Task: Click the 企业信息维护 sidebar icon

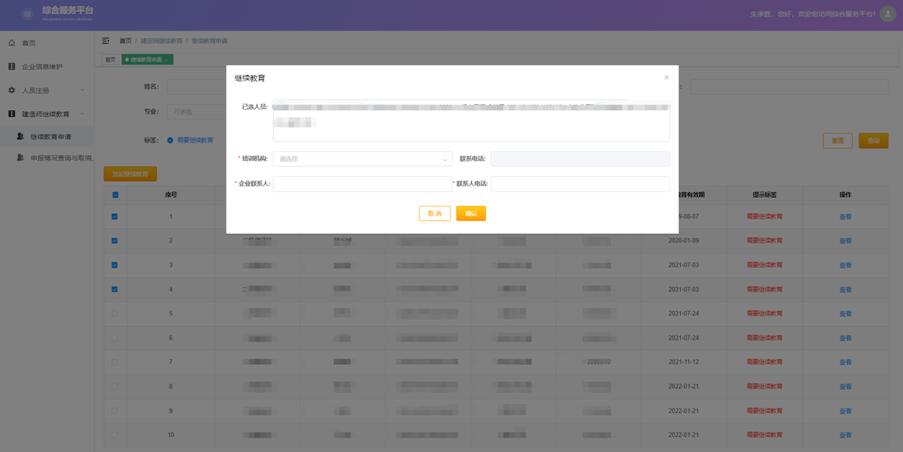Action: (x=12, y=67)
